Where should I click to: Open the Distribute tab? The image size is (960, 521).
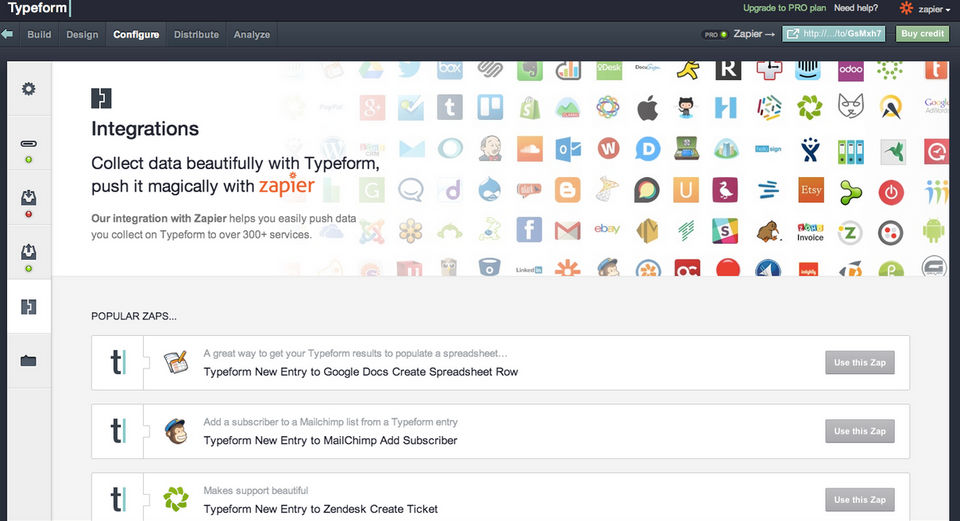coord(196,34)
